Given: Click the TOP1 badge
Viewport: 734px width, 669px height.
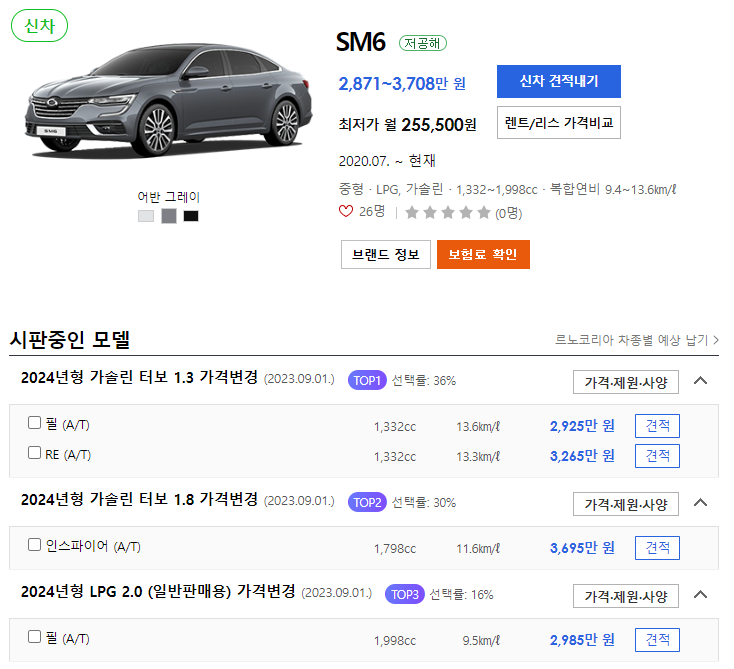Looking at the screenshot, I should pyautogui.click(x=367, y=380).
